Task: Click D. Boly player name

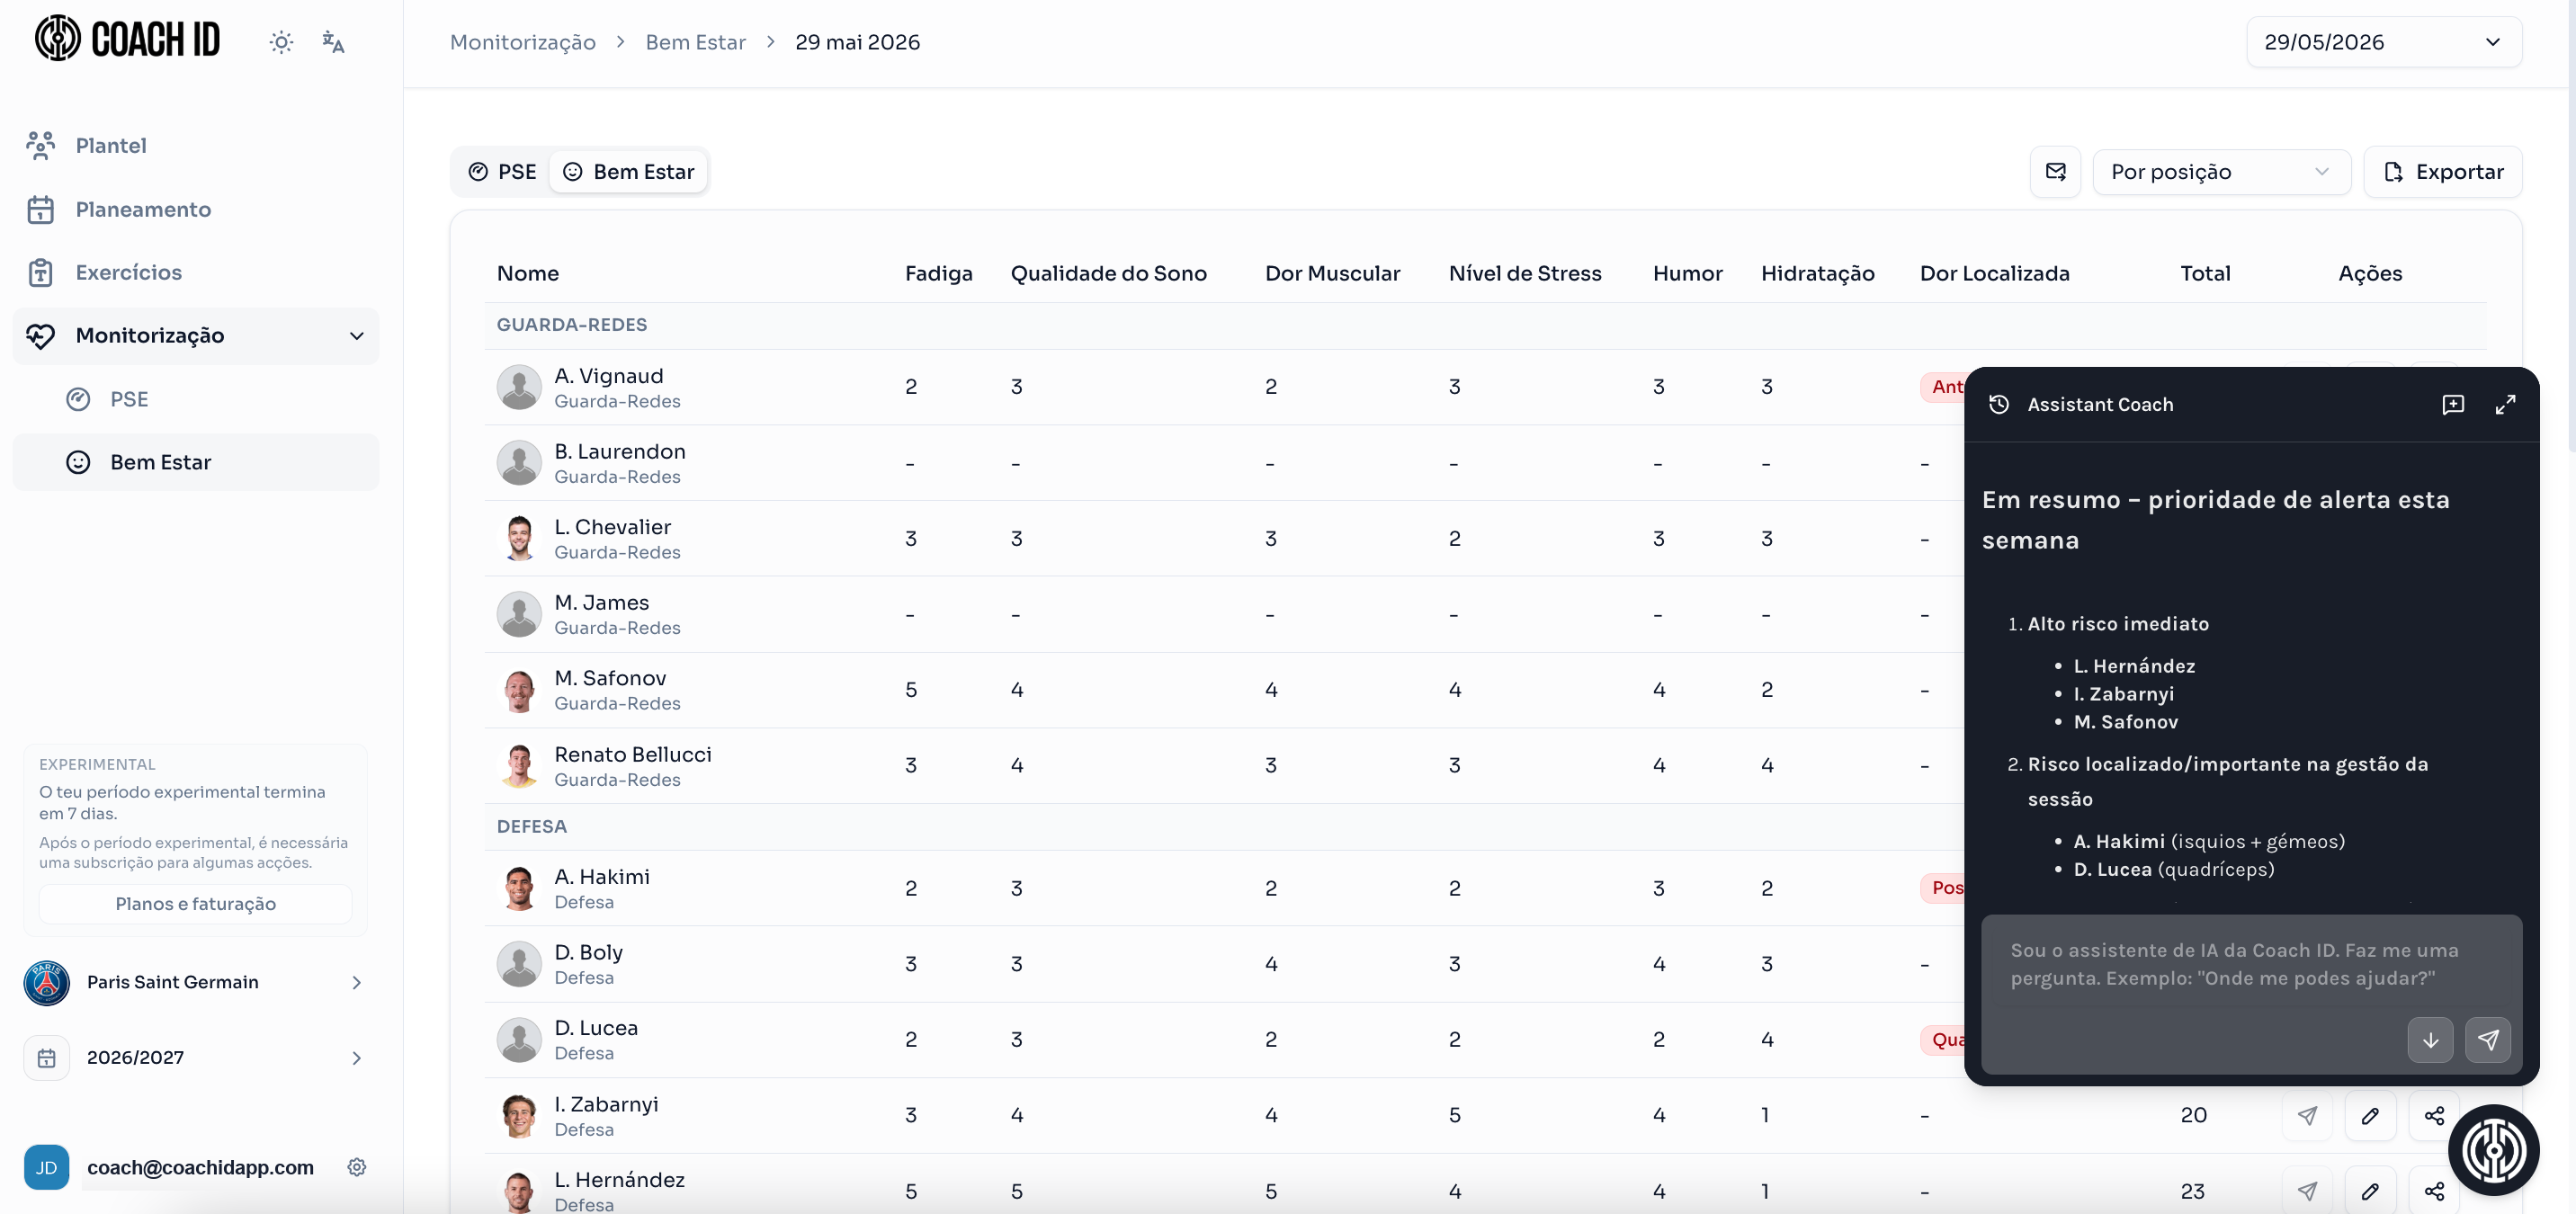Action: point(588,952)
